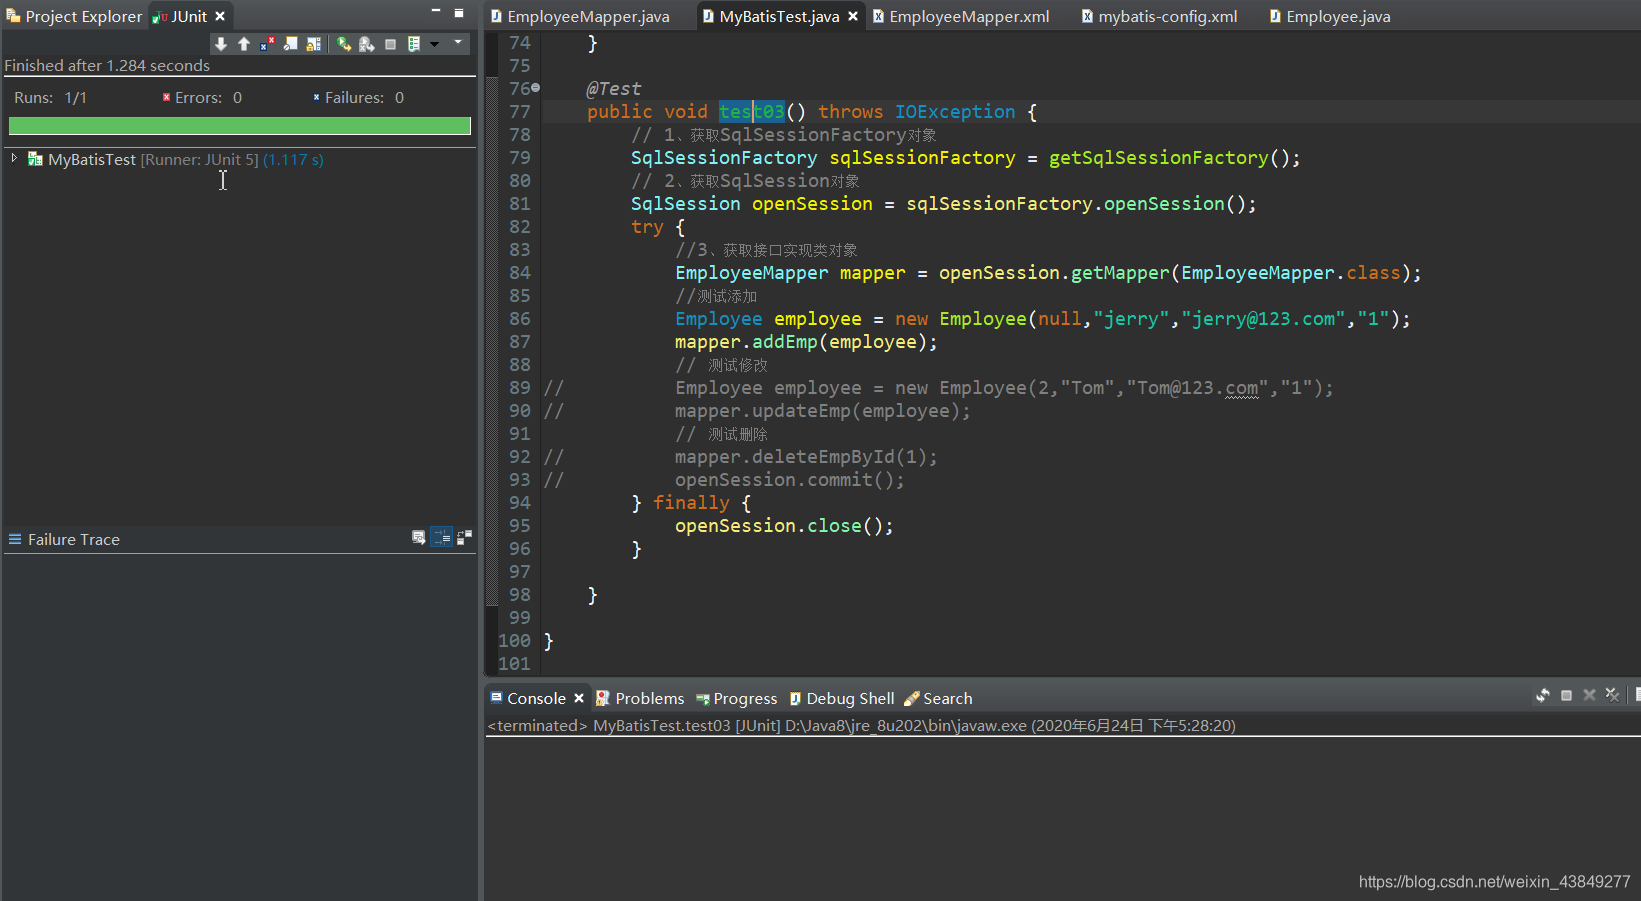Remove Launch single X icon in Console
The height and width of the screenshot is (901, 1641).
click(x=1589, y=695)
